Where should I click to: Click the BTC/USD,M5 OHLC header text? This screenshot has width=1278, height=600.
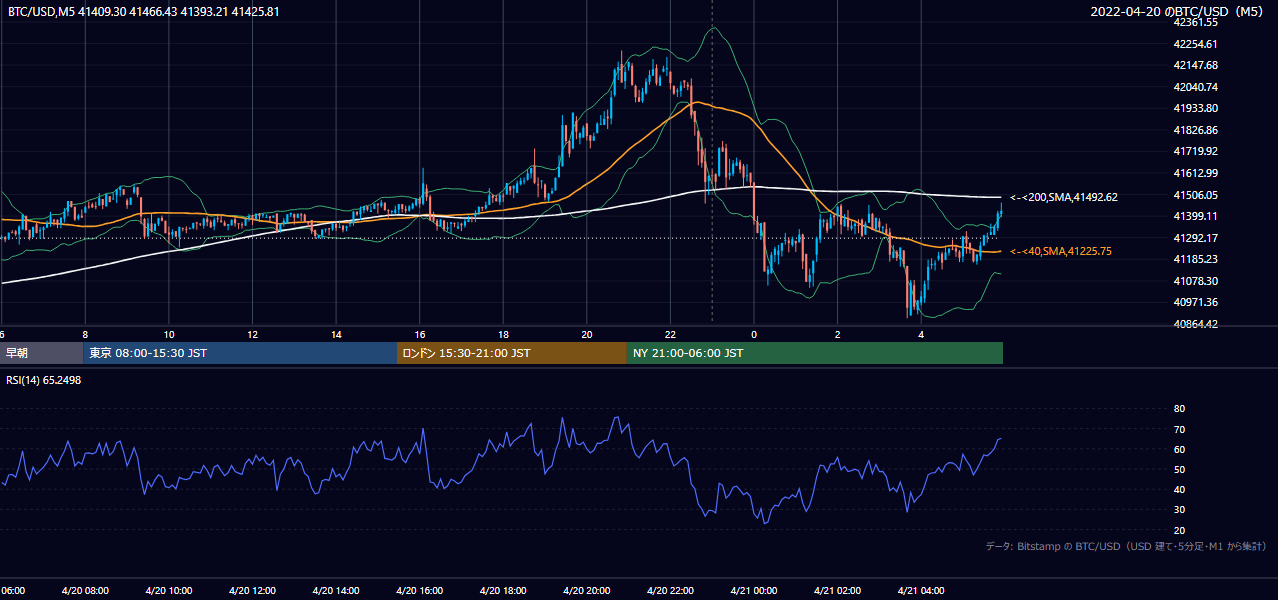144,11
